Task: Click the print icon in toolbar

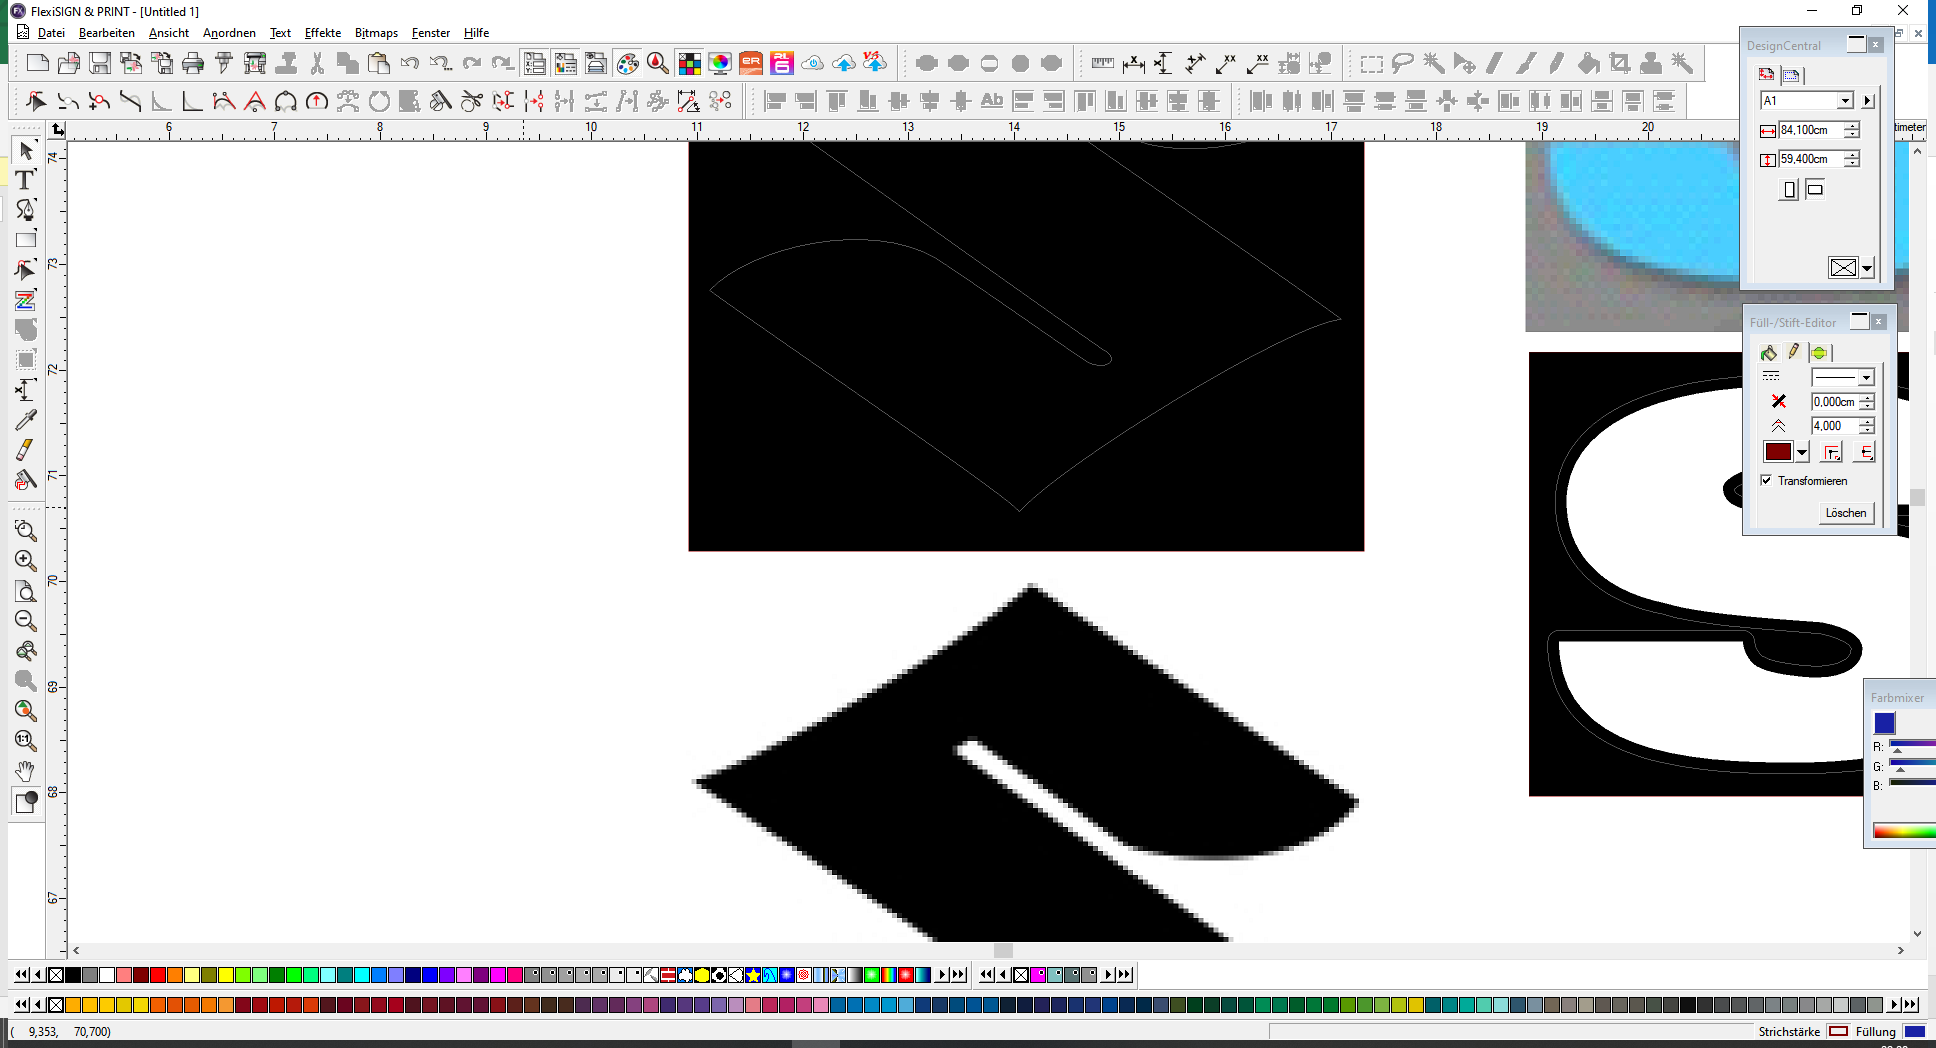Action: pyautogui.click(x=193, y=64)
